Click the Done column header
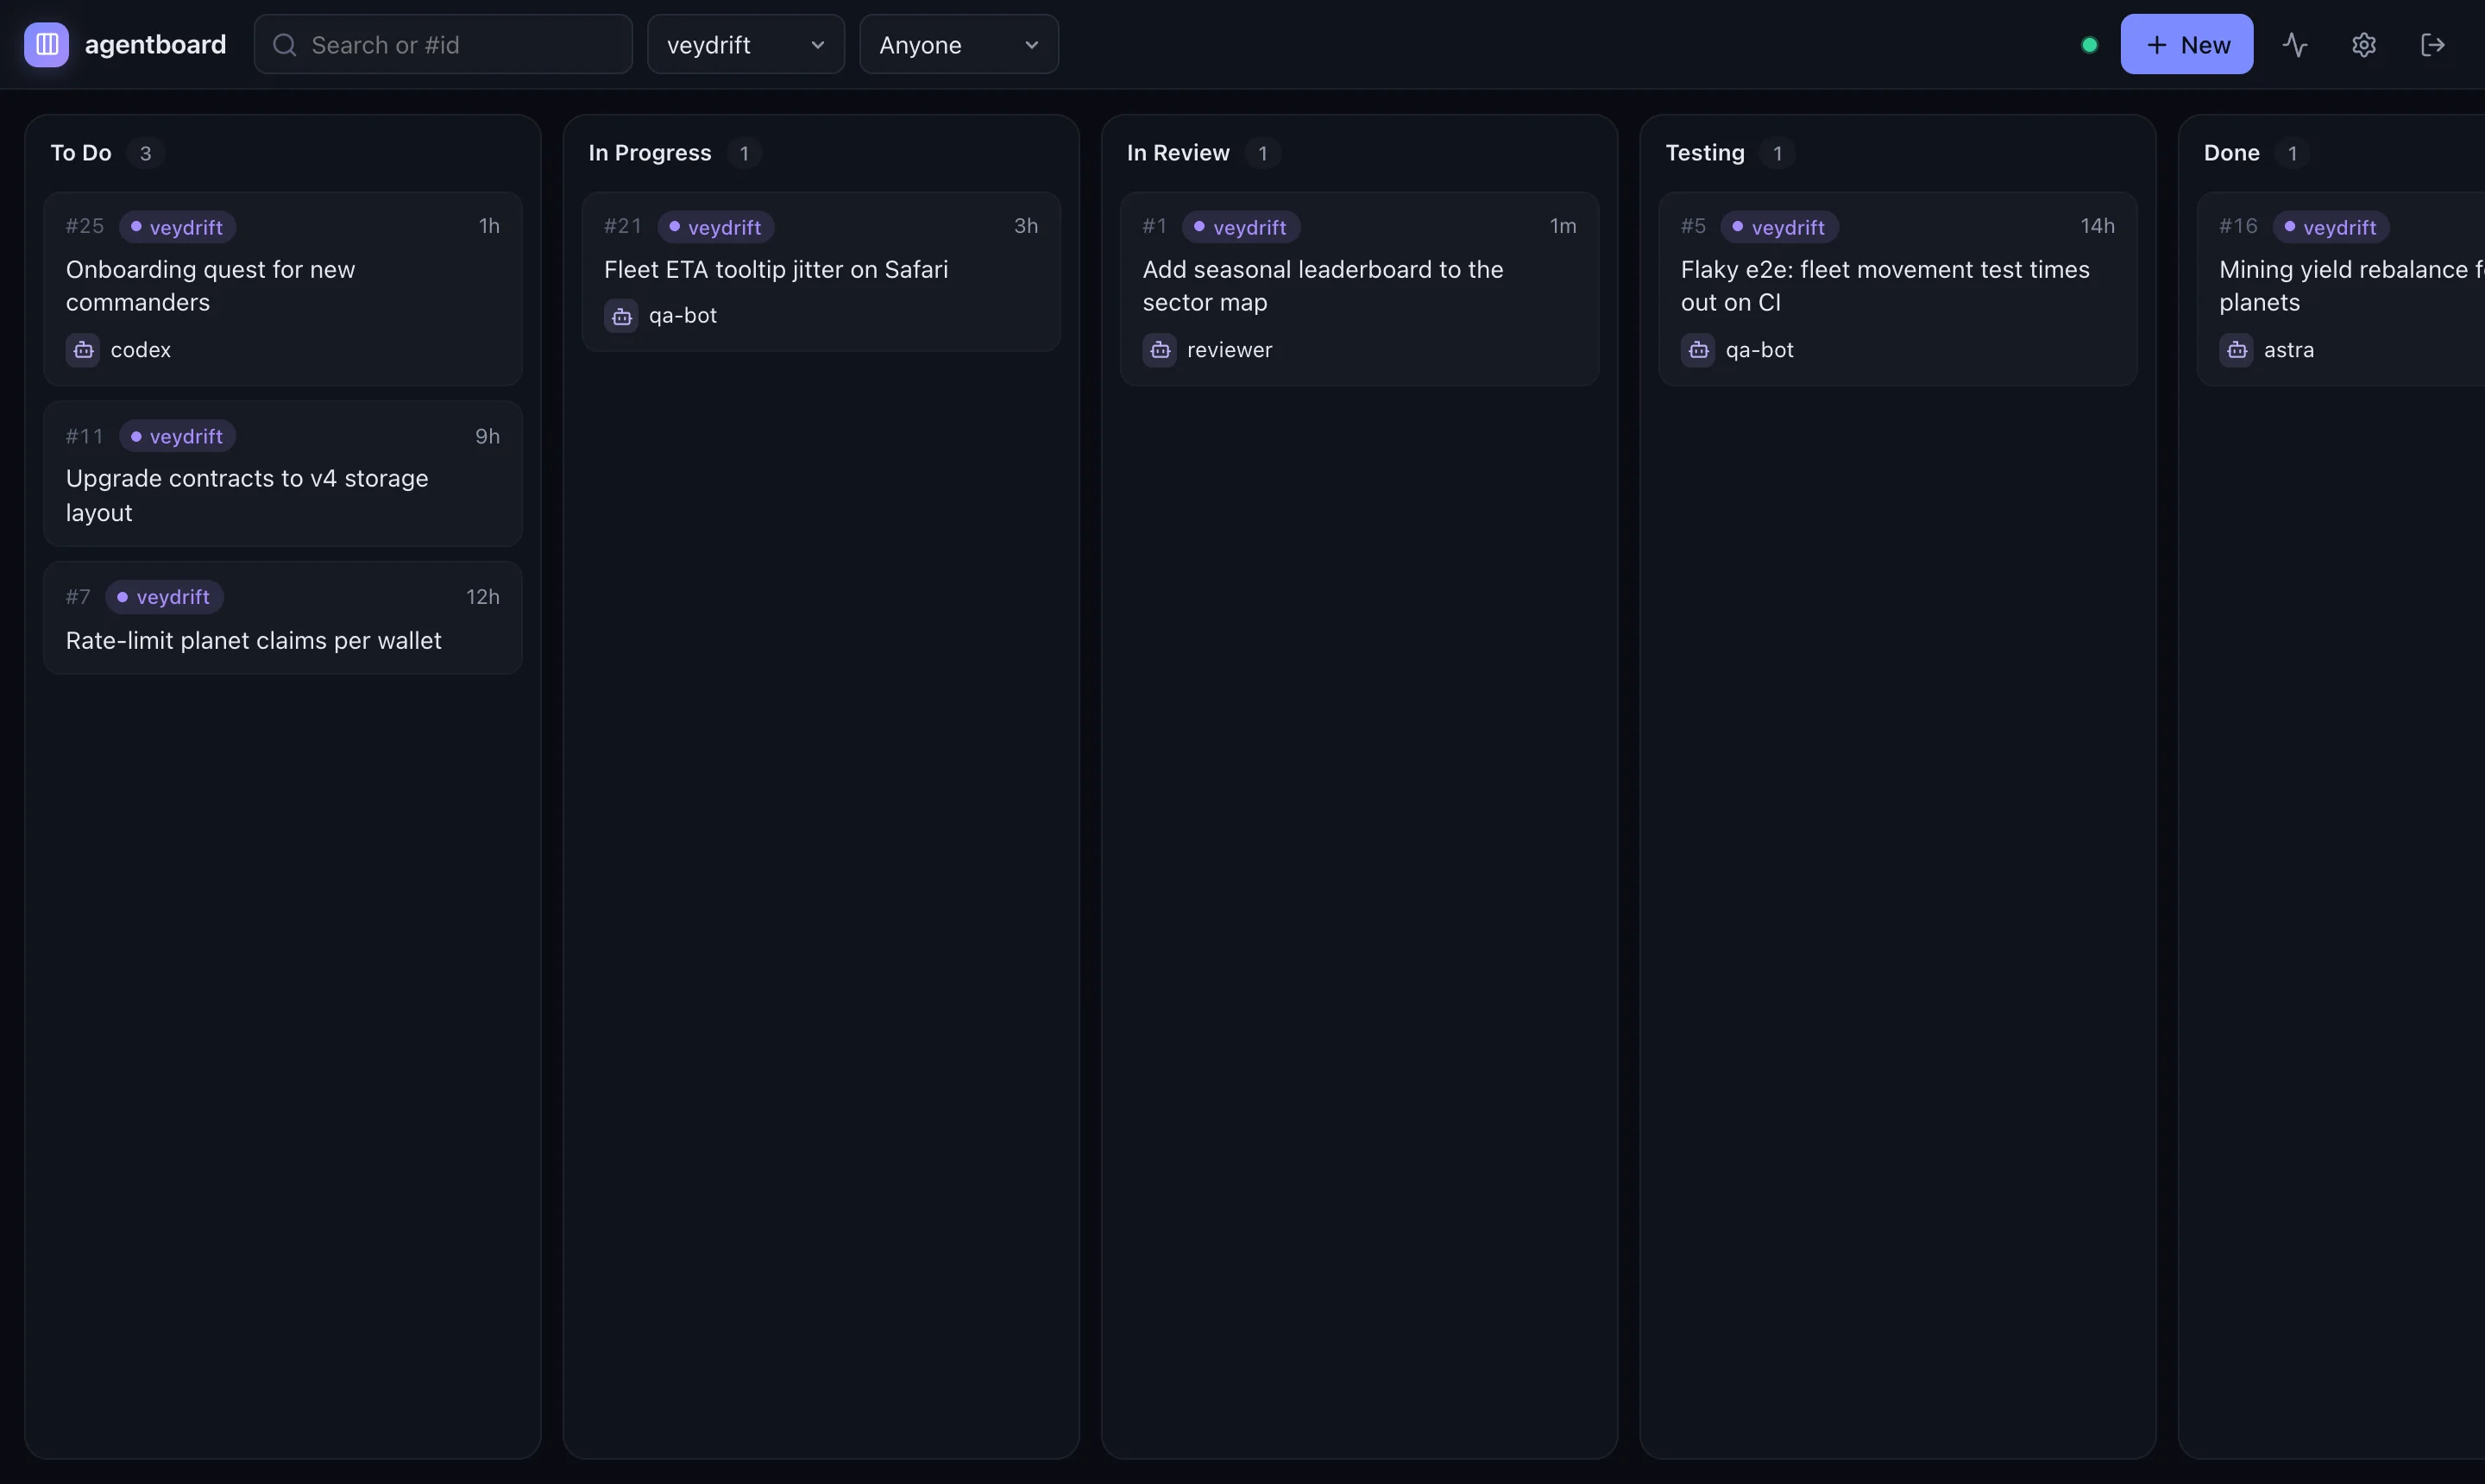 [2232, 153]
